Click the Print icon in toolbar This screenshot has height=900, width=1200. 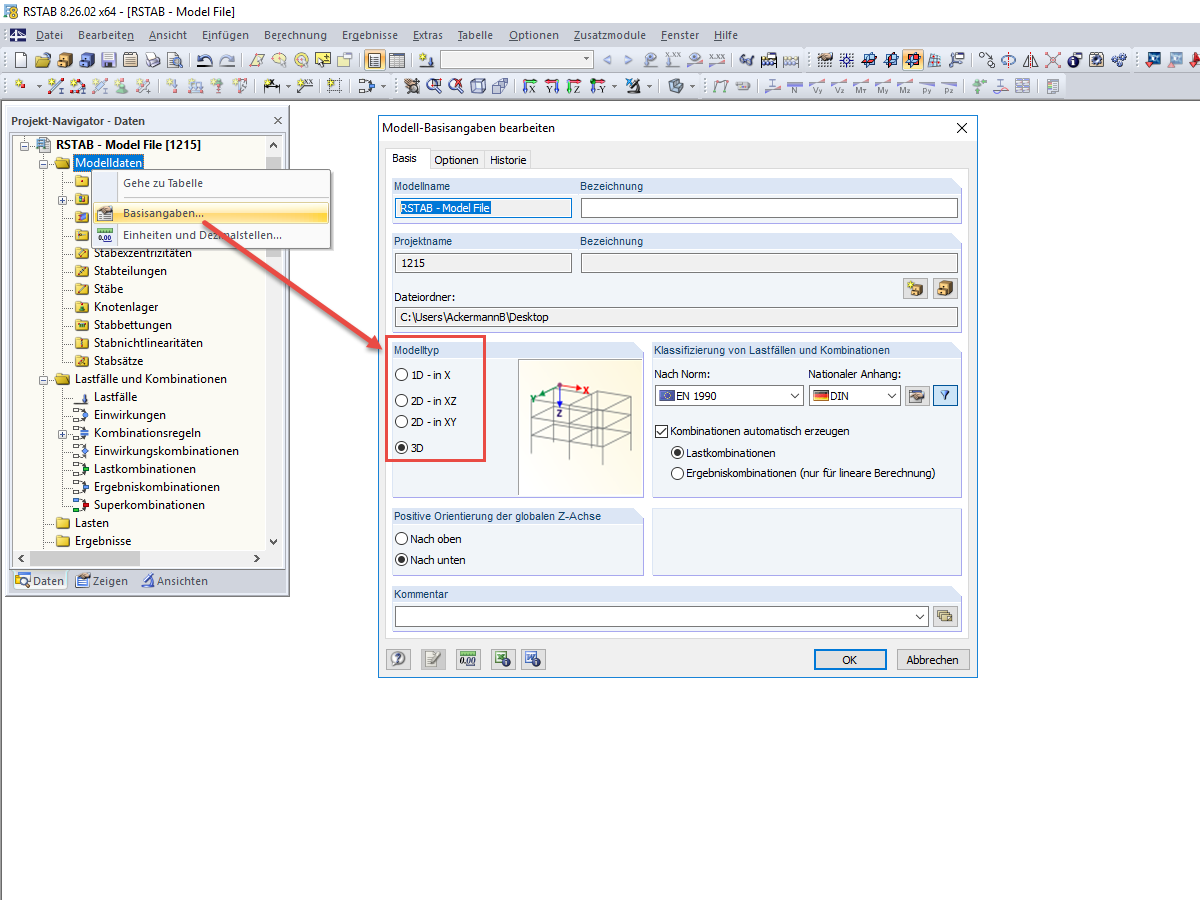point(152,60)
